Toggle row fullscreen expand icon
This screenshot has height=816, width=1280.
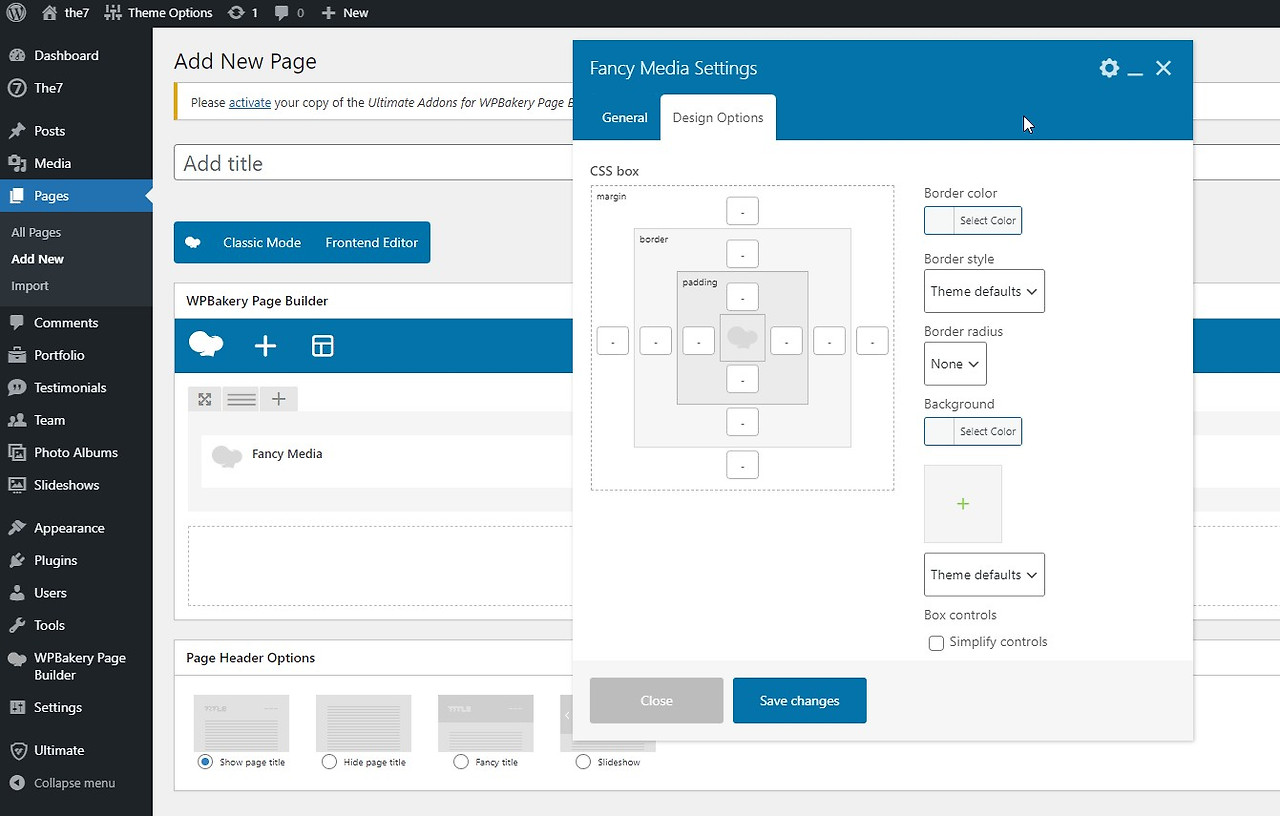point(205,399)
